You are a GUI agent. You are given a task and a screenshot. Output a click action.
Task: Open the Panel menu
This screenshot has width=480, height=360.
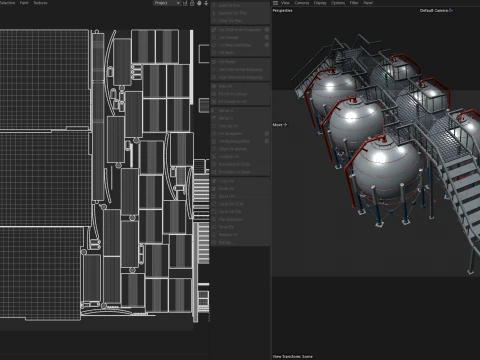[x=368, y=3]
